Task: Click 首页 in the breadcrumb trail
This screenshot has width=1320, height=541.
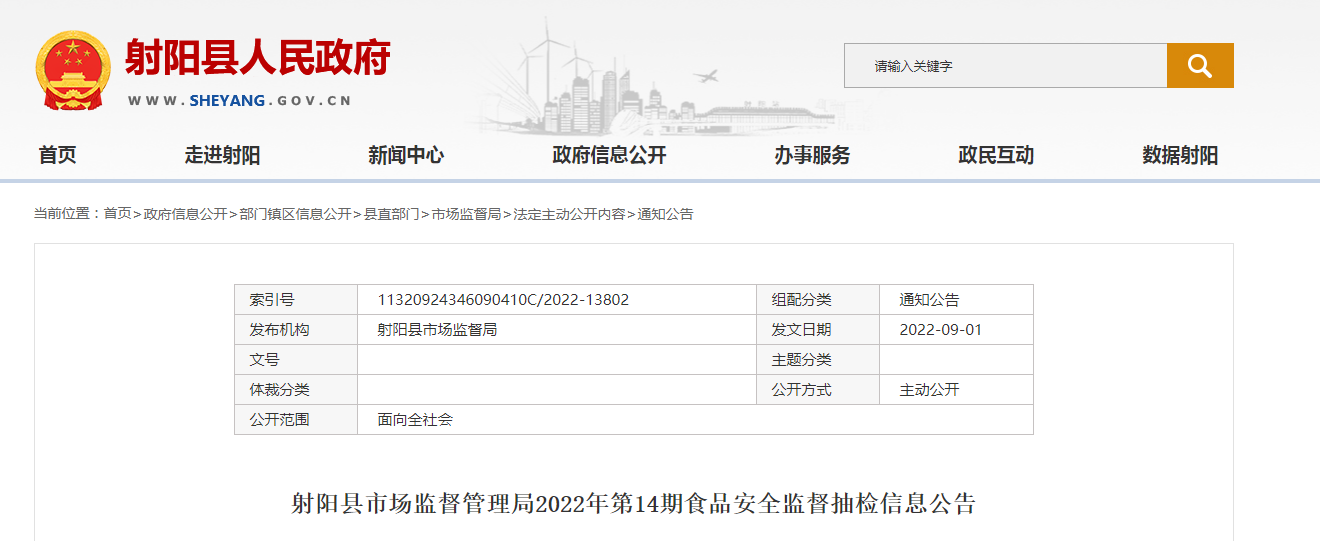Action: point(117,214)
